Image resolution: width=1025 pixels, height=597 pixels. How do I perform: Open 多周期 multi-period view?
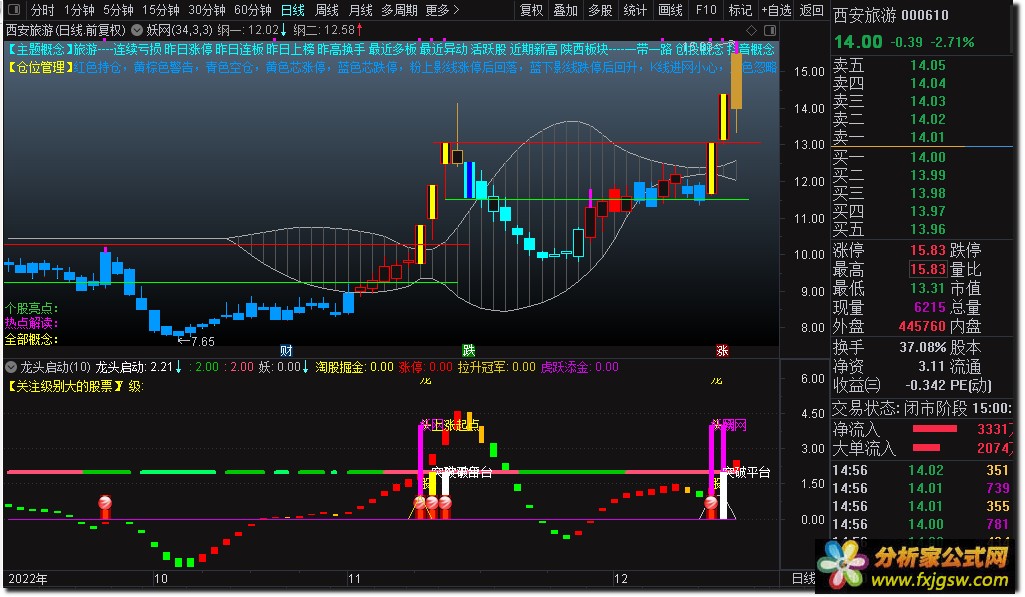coord(399,10)
